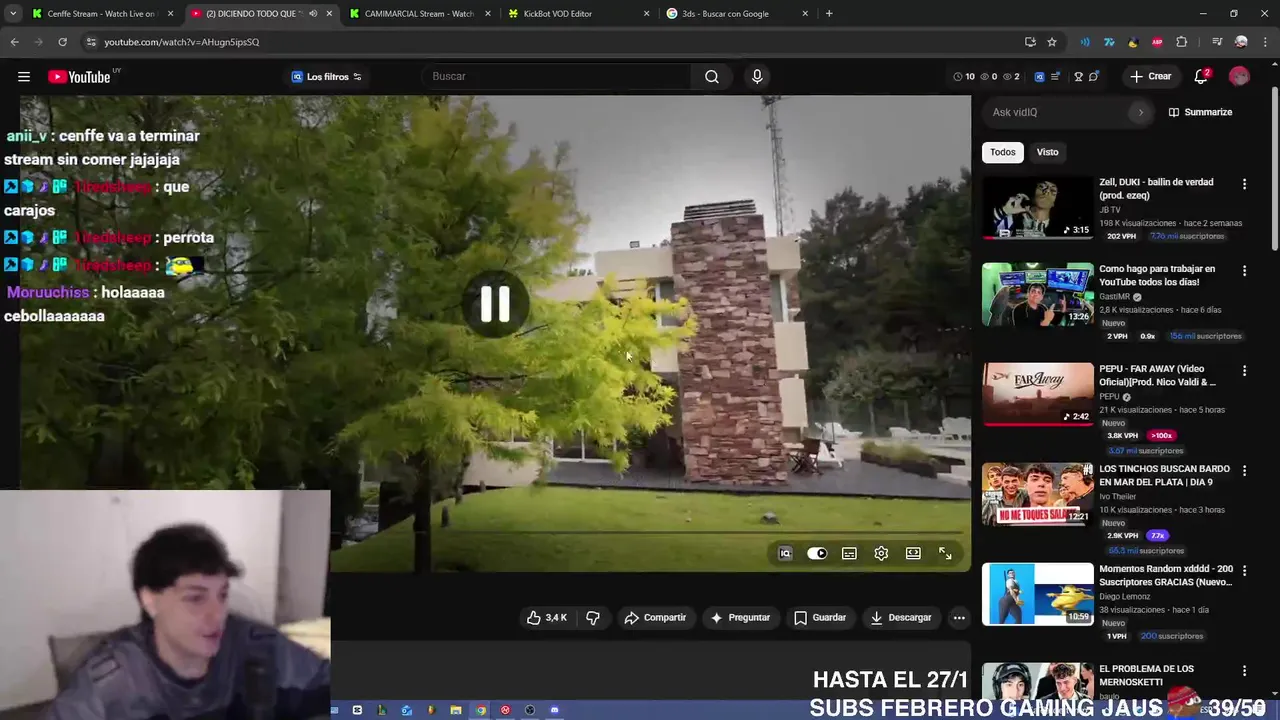The width and height of the screenshot is (1280, 720).
Task: Close the Cenffe Stream tab
Action: pos(171,14)
